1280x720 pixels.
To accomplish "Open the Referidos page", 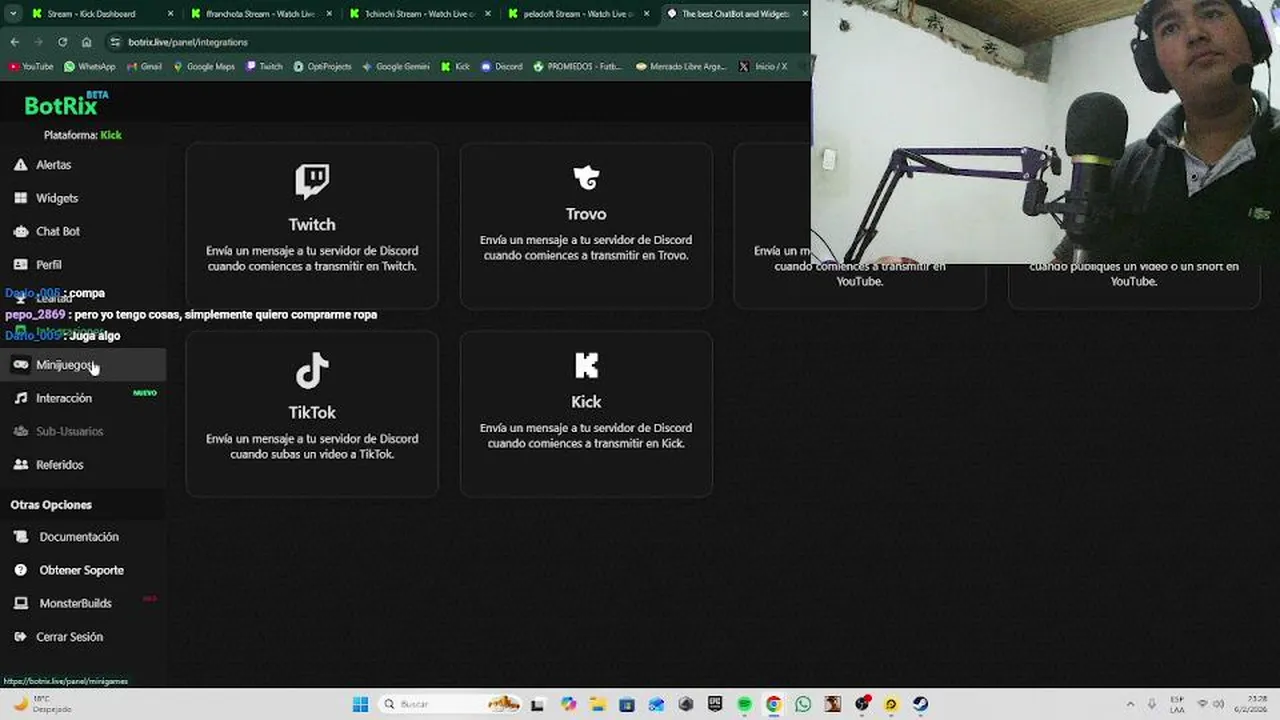I will tap(83, 464).
